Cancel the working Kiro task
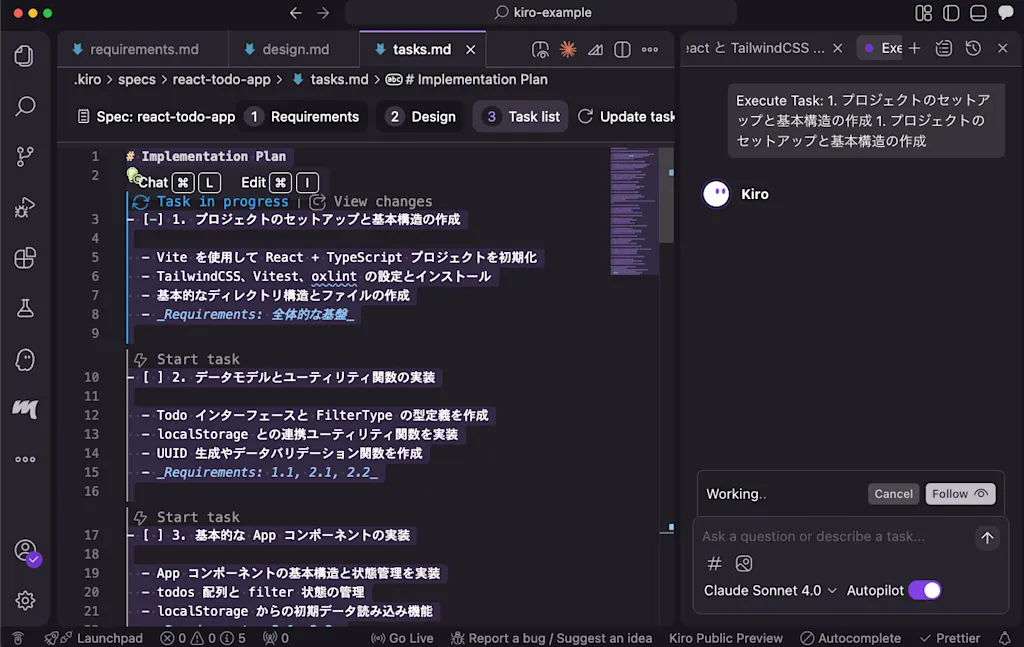Screen dimensions: 1024x647 893,494
